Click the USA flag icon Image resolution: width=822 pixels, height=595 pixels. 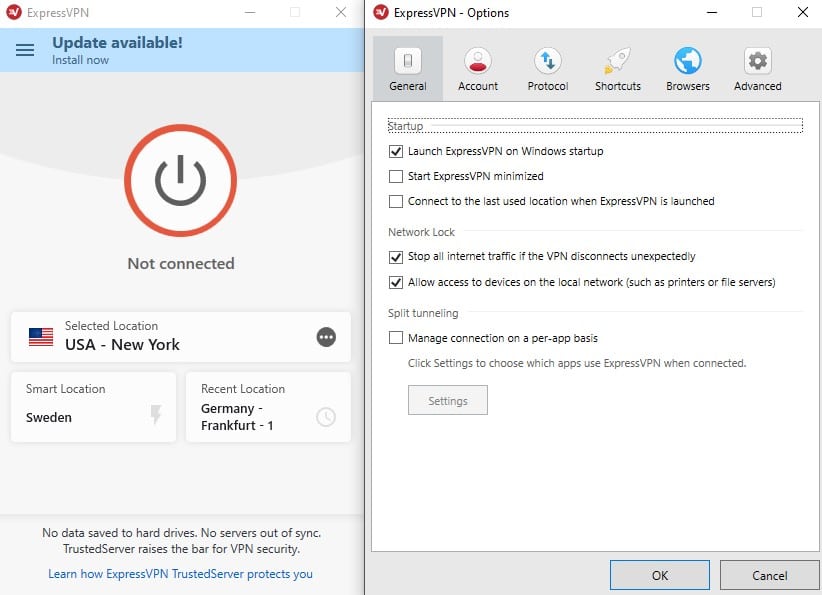click(41, 337)
